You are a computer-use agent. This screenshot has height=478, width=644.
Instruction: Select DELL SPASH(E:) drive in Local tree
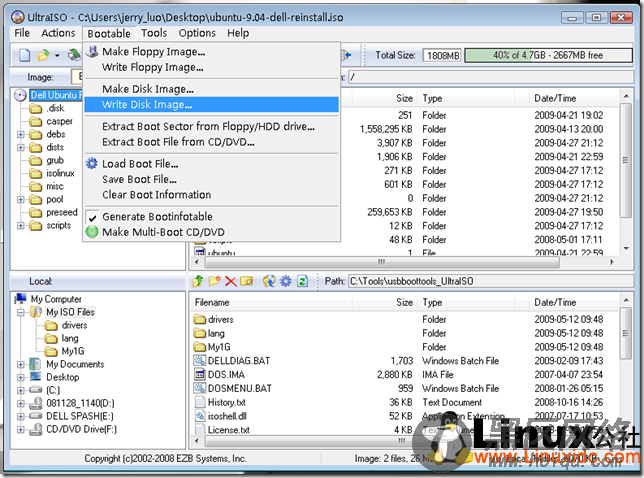[79, 416]
